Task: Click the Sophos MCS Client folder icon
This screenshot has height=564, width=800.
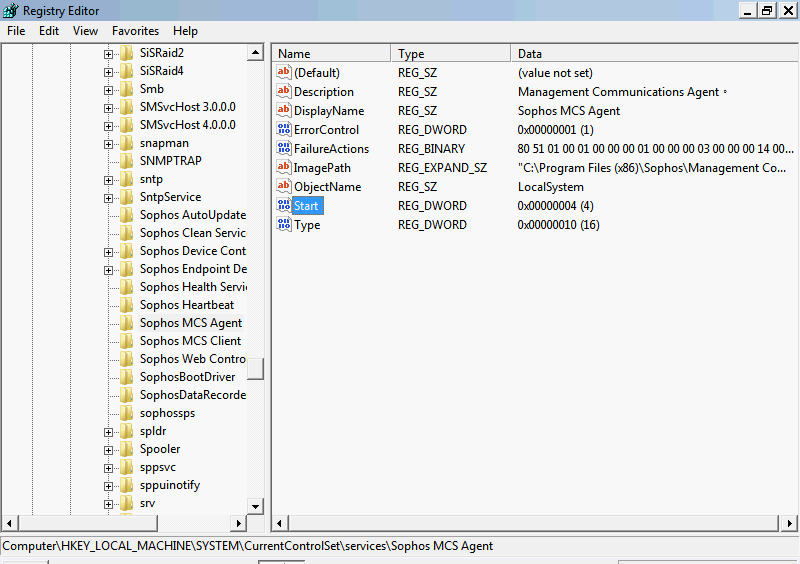Action: [x=127, y=341]
